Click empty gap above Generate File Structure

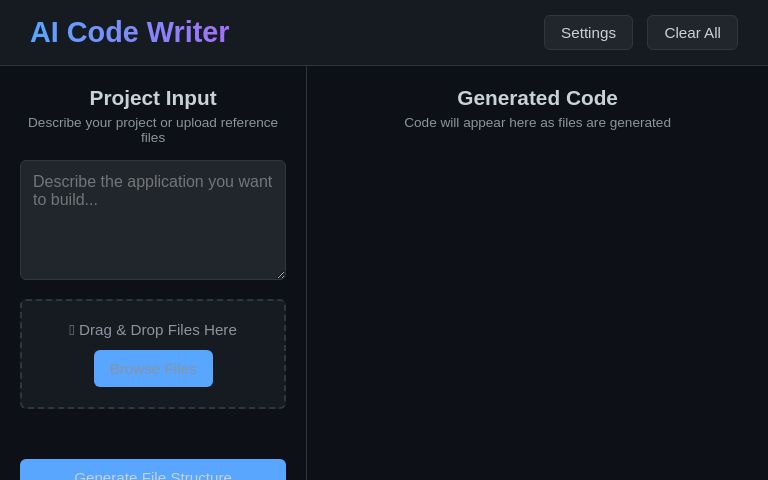click(153, 434)
